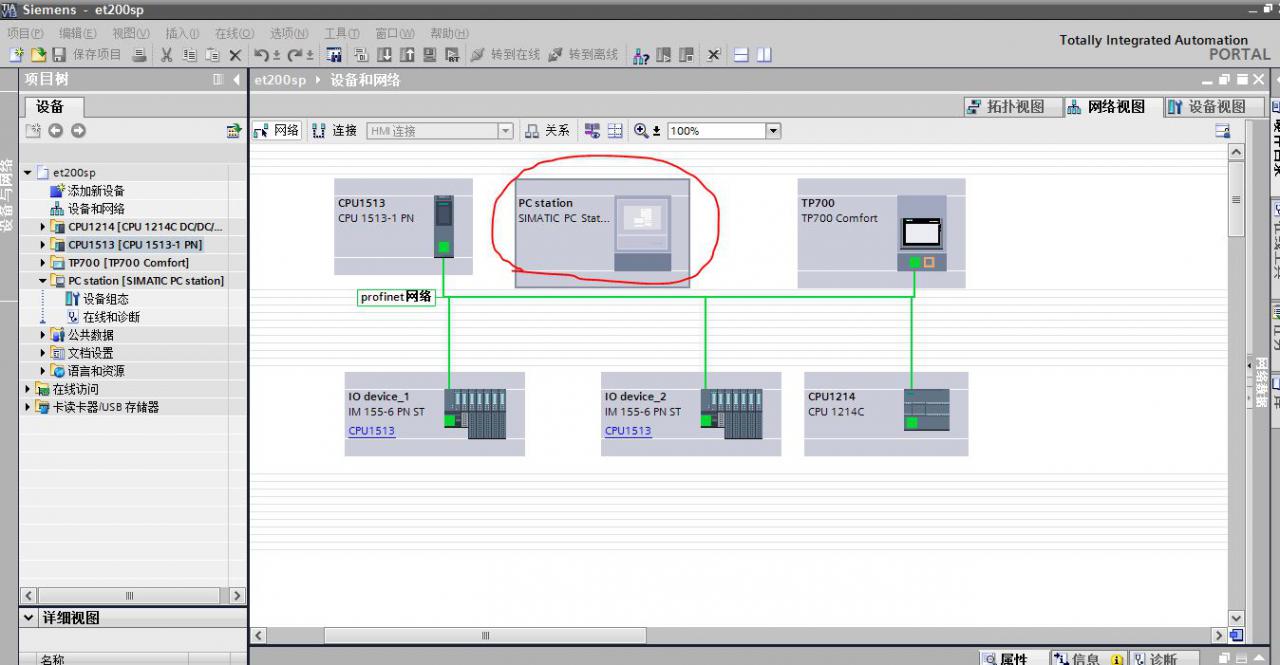The height and width of the screenshot is (665, 1280).
Task: Click the Undo arrow icon
Action: pyautogui.click(x=263, y=55)
